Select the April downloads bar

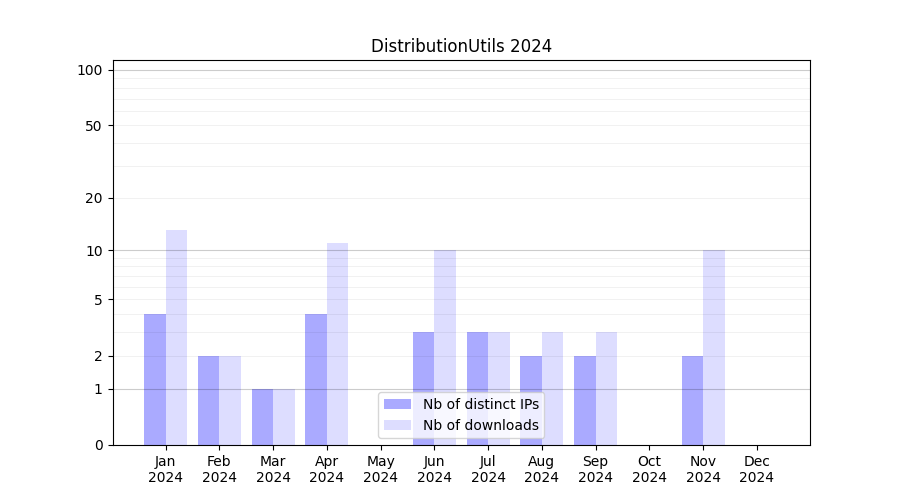338,343
